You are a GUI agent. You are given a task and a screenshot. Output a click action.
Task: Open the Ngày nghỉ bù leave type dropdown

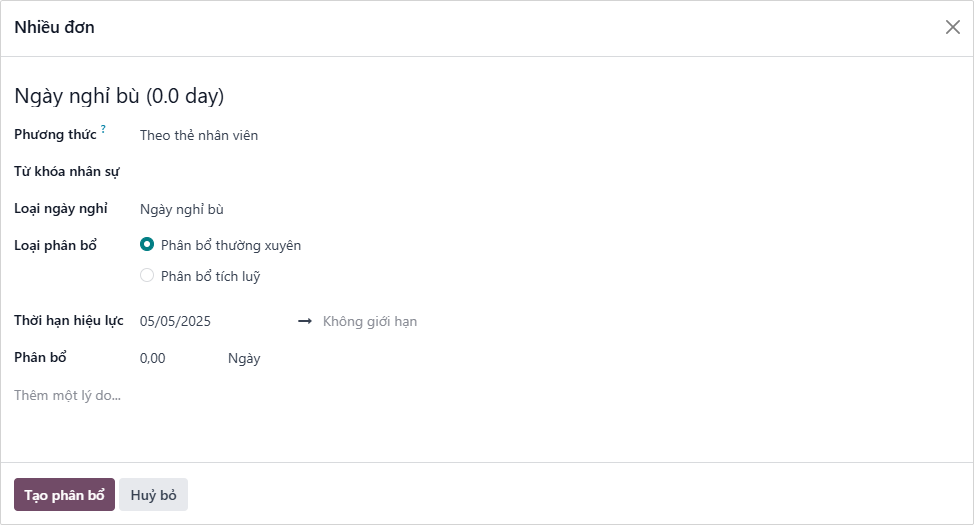300,209
